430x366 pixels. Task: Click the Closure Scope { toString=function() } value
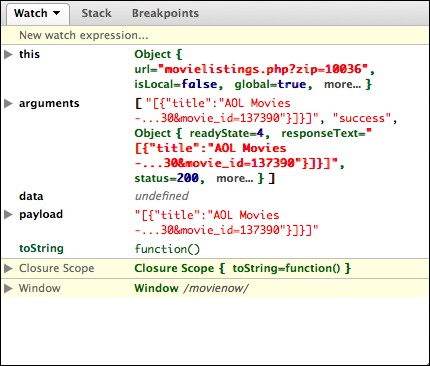coord(243,268)
